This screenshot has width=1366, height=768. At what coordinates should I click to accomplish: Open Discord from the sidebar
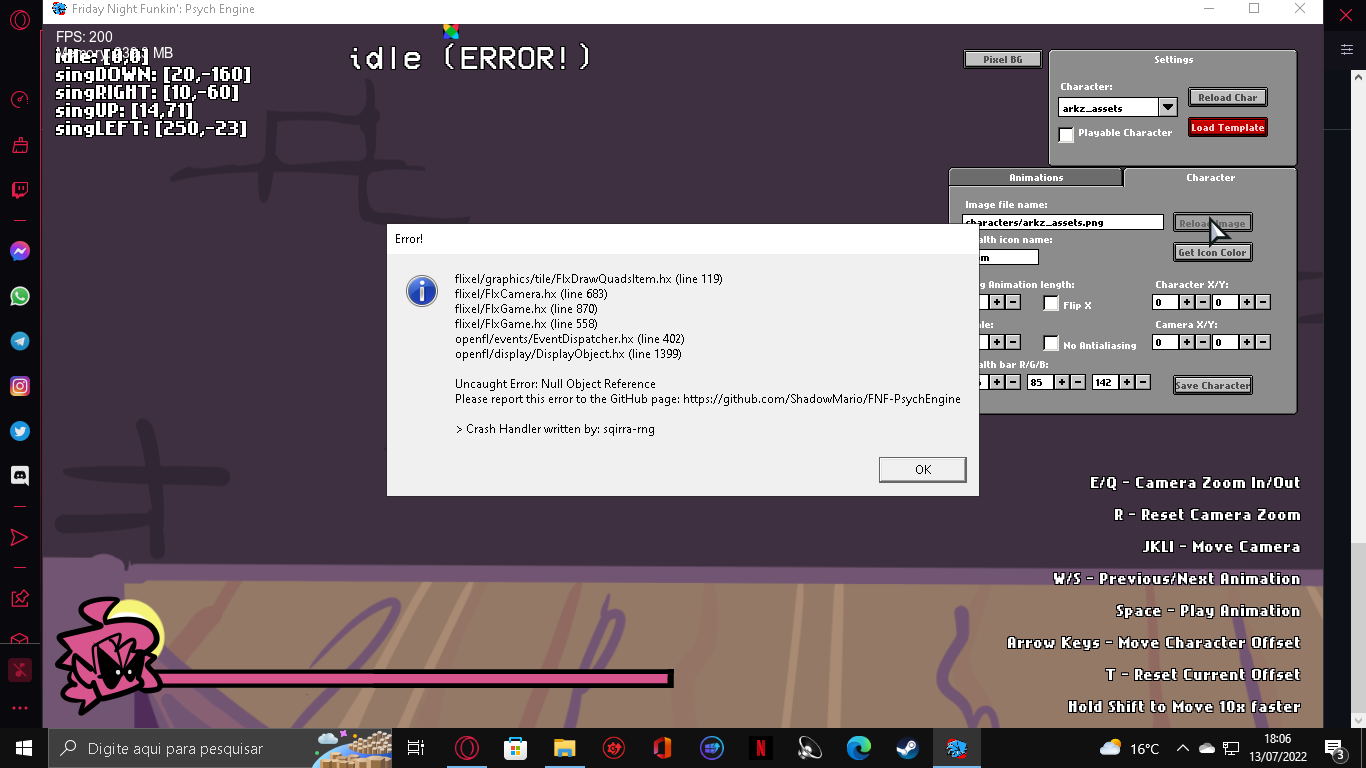(19, 475)
